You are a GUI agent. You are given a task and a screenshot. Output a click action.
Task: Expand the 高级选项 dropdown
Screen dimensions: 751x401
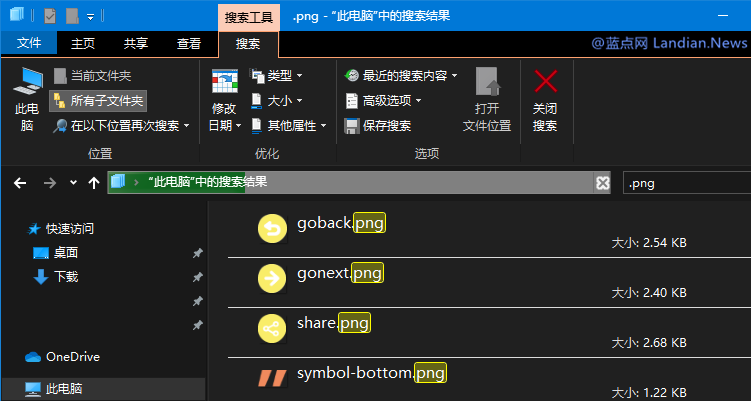tap(384, 100)
